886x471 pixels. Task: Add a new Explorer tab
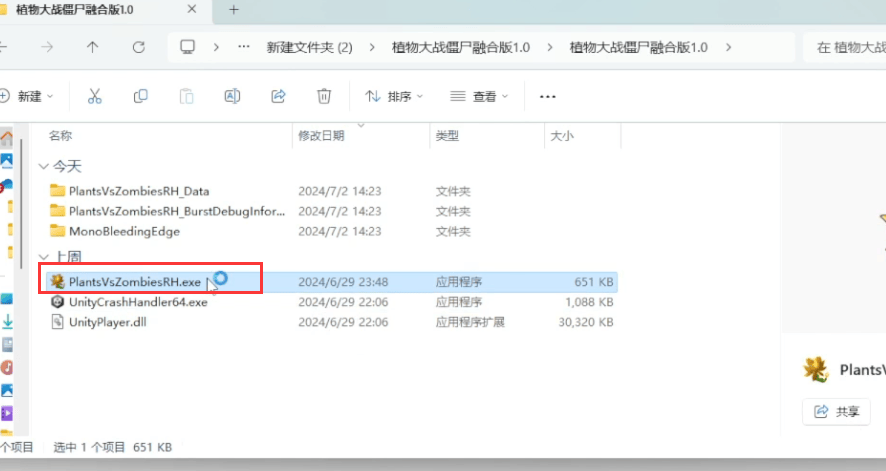point(233,10)
